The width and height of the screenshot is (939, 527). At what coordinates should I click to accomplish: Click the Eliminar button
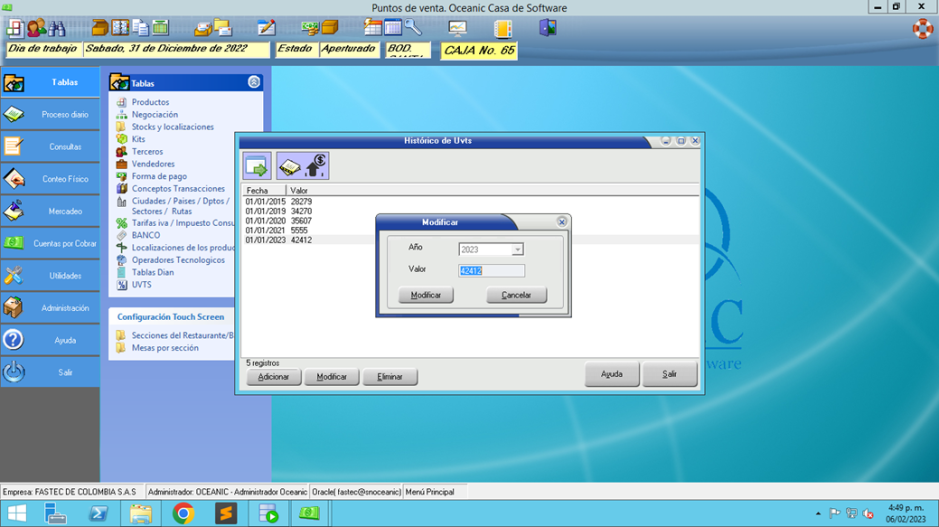(390, 377)
